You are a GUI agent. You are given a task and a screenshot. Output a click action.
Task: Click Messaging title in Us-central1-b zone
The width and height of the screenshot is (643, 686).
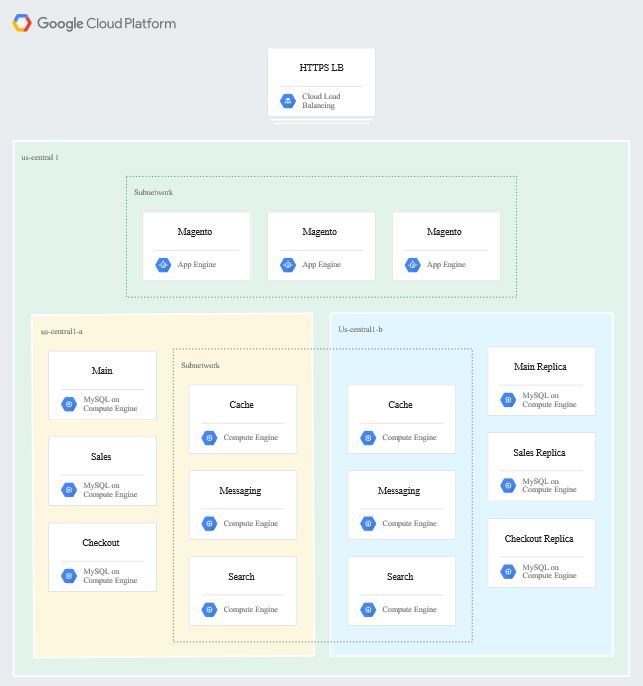click(399, 491)
